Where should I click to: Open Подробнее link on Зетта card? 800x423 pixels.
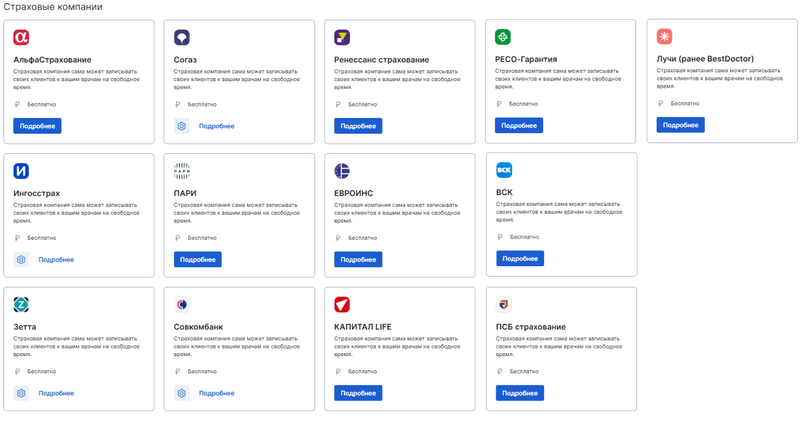click(56, 393)
